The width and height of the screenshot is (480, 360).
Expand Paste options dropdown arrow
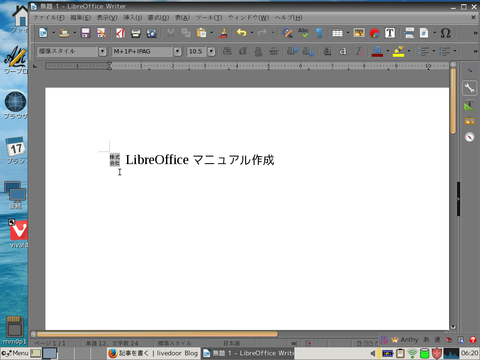tap(211, 33)
